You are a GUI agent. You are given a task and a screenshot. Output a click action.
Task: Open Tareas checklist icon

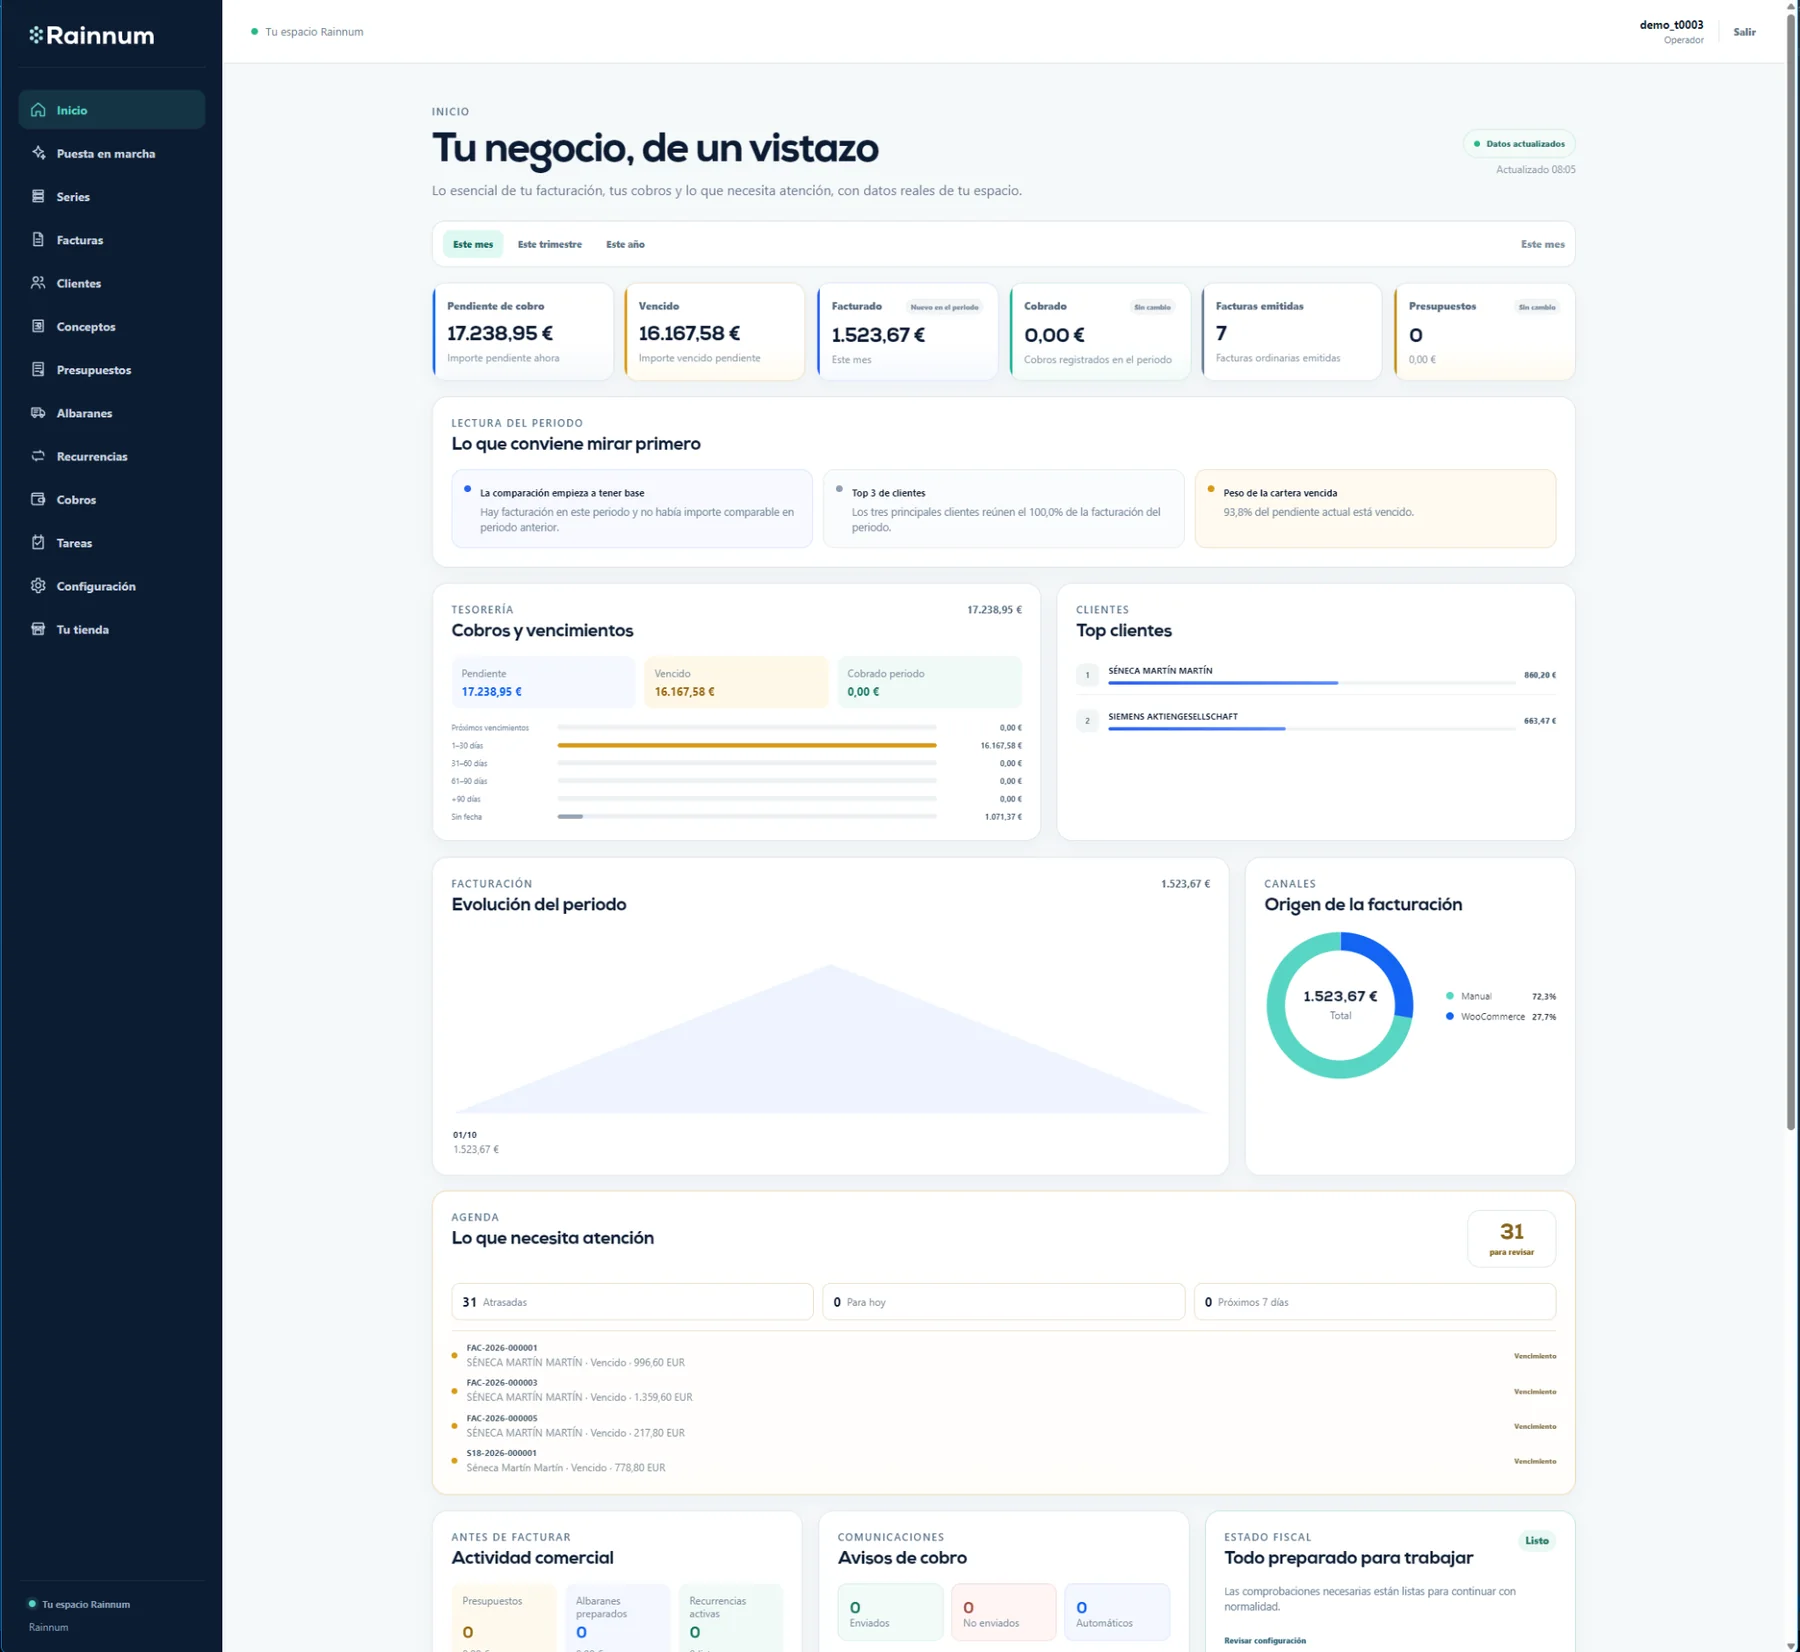pyautogui.click(x=38, y=542)
